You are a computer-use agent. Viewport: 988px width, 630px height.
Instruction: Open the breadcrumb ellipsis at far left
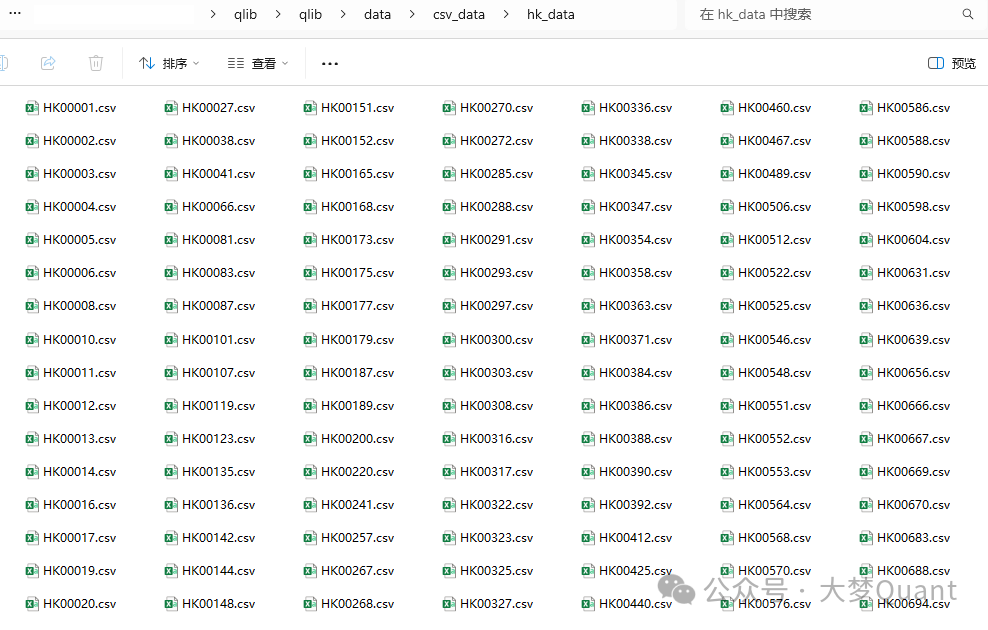15,13
